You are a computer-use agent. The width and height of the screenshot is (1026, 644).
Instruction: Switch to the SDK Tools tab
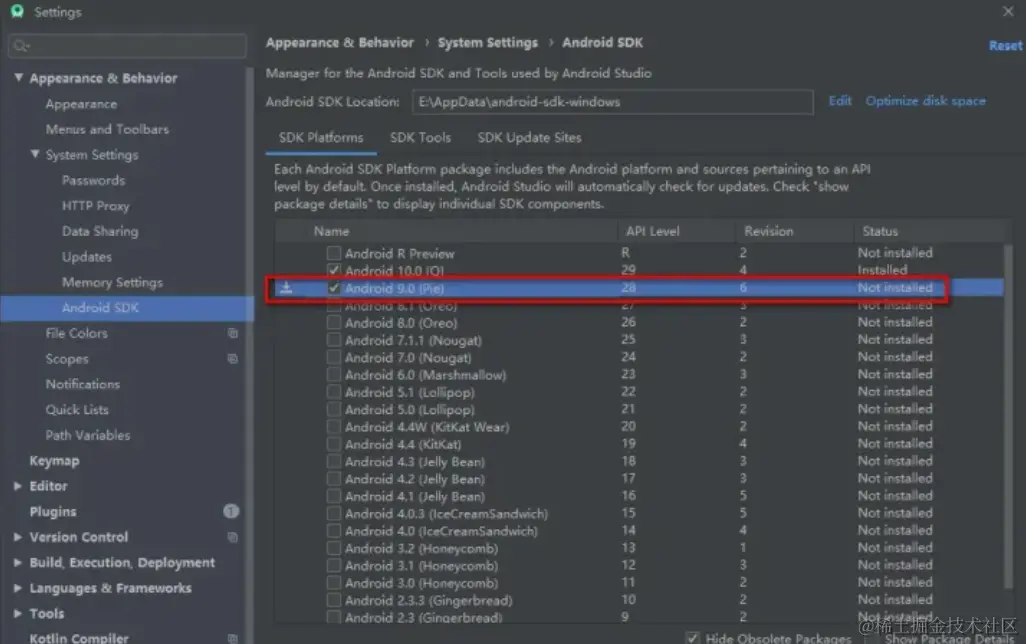[420, 138]
